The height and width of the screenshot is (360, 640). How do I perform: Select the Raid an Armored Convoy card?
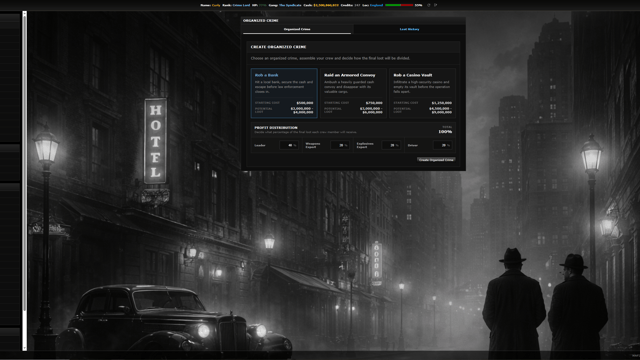pos(353,93)
